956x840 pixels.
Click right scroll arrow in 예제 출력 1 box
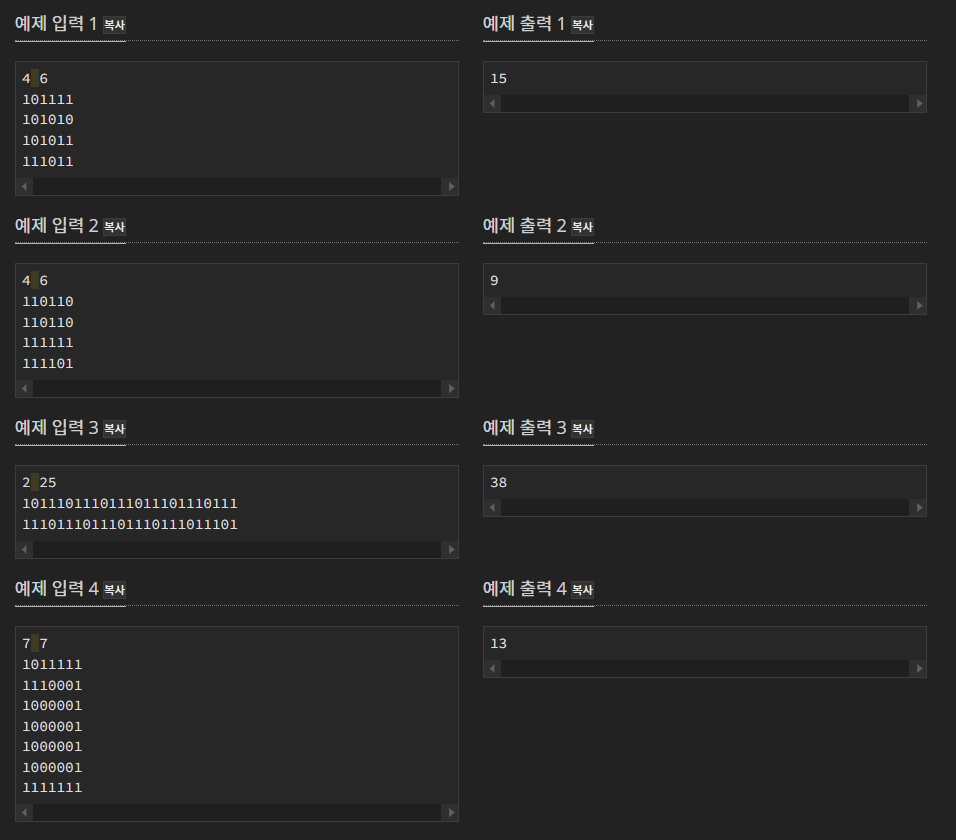919,104
